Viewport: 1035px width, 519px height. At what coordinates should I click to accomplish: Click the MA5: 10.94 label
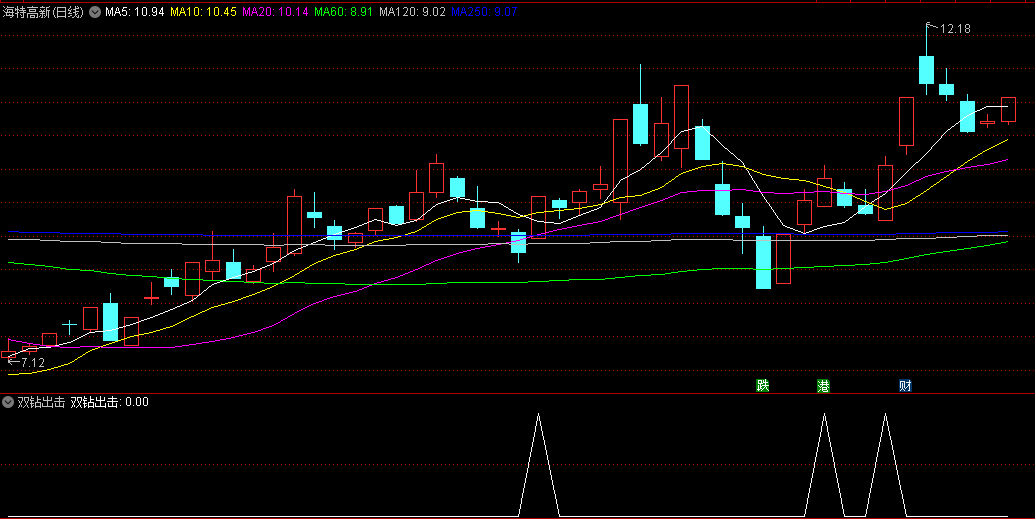pyautogui.click(x=135, y=12)
